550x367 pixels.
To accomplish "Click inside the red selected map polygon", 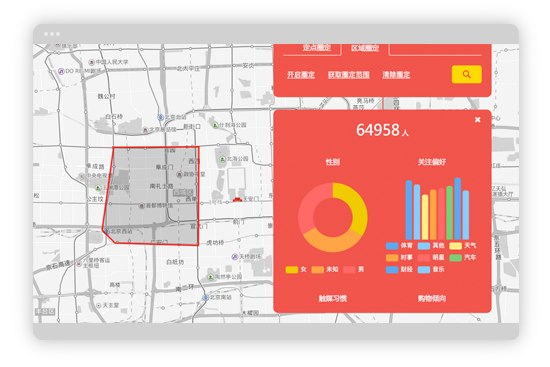I will coord(153,195).
